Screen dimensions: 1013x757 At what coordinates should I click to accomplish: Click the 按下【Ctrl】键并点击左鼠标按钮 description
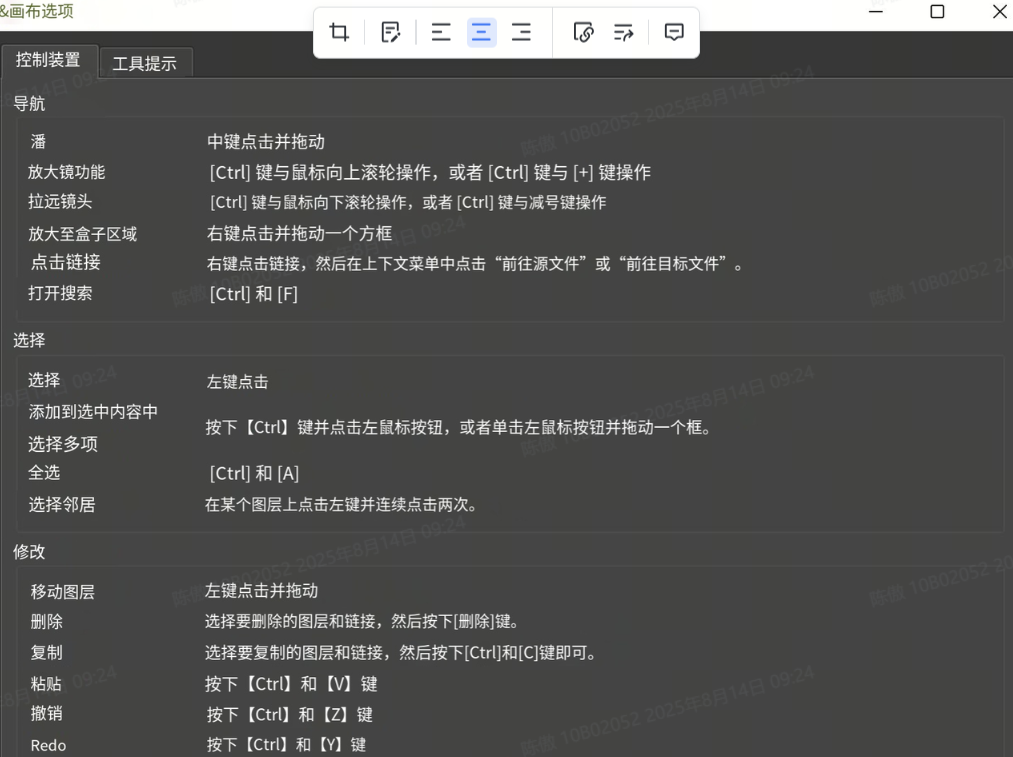tap(459, 427)
